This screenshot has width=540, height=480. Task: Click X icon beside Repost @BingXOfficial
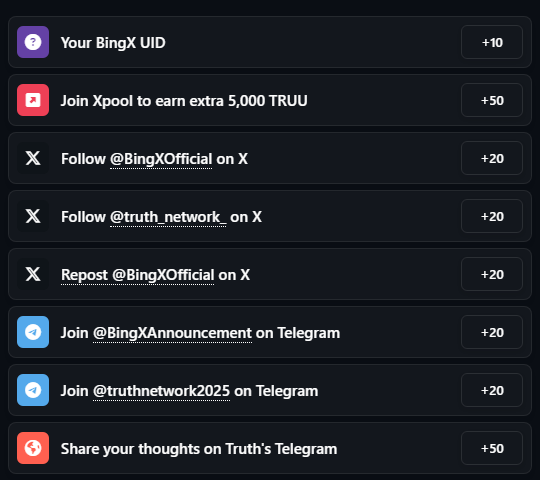[33, 274]
